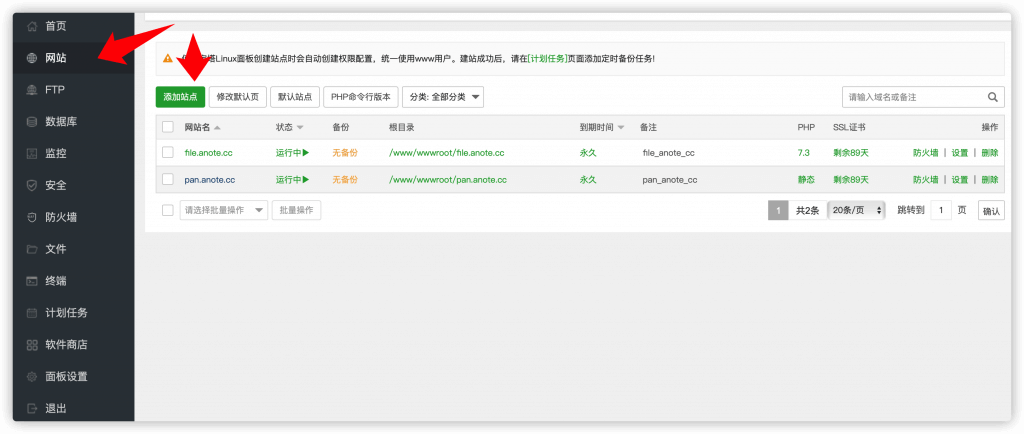This screenshot has width=1024, height=434.
Task: Open the pan.anote.cc site name link
Action: coord(210,179)
